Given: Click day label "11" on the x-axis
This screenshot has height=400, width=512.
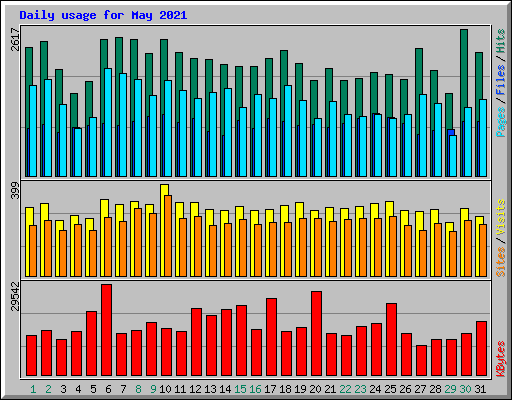Looking at the screenshot, I should (x=180, y=389).
